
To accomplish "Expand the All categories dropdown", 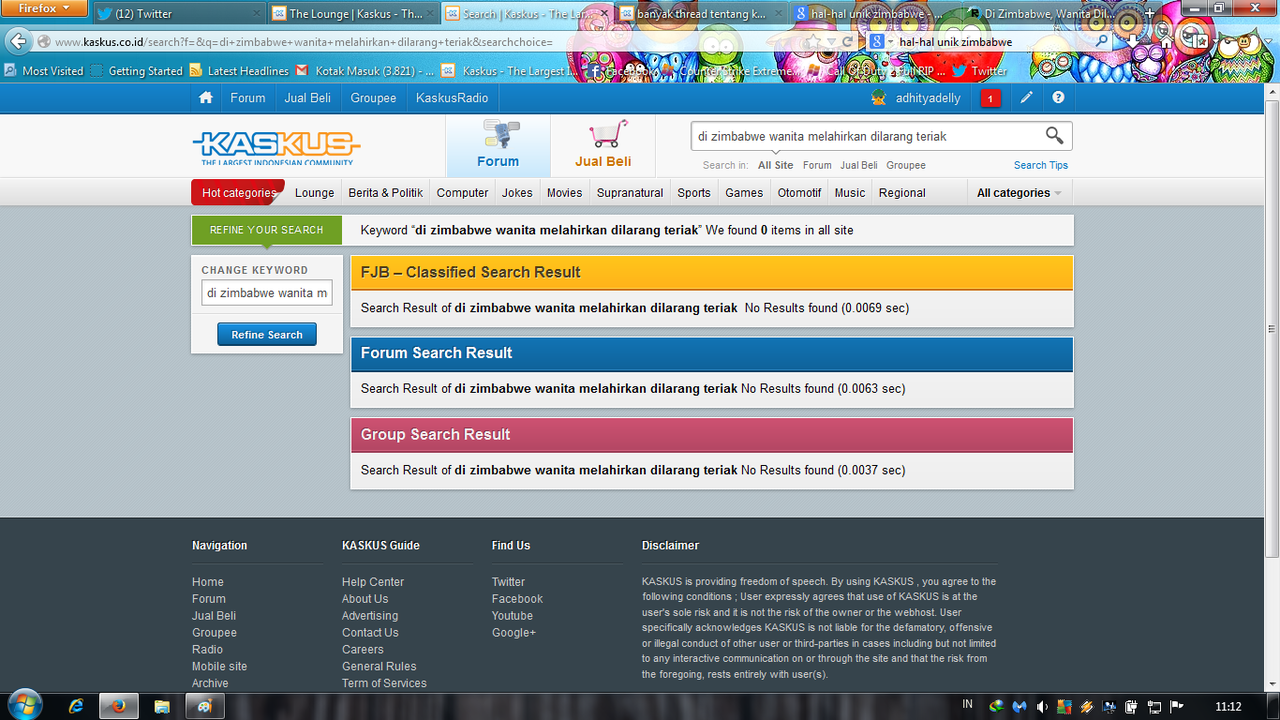I will click(1019, 193).
